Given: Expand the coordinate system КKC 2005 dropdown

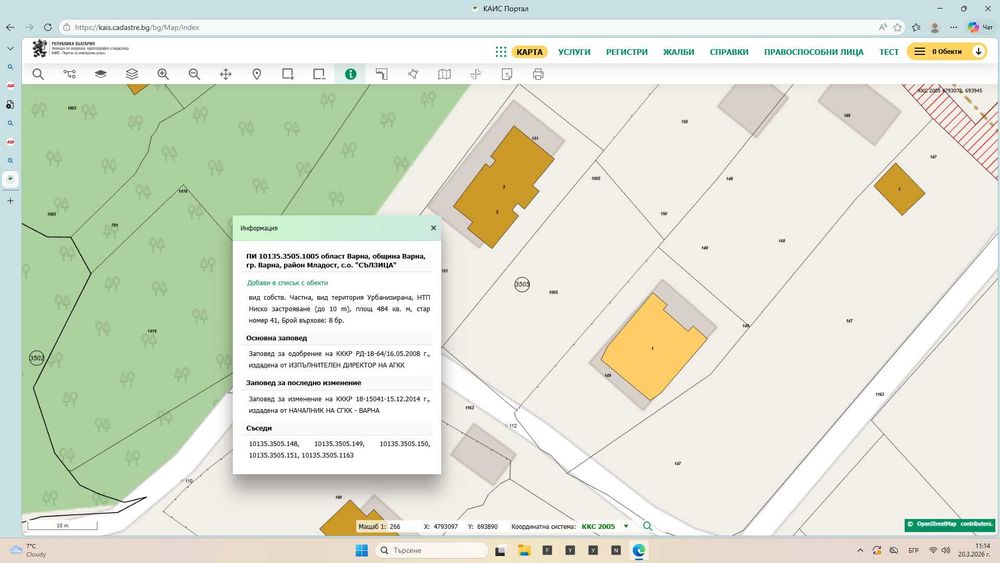Looking at the screenshot, I should (626, 526).
